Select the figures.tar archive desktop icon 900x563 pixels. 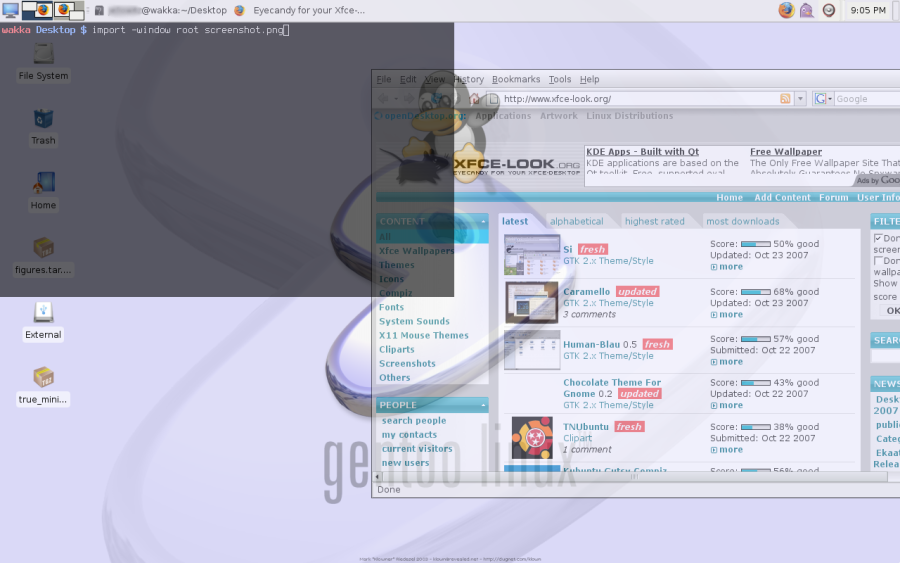tap(43, 257)
